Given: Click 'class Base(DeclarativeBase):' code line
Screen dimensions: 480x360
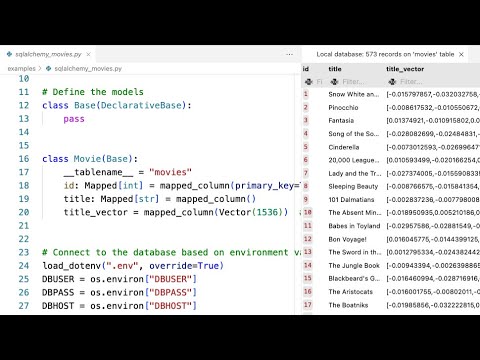Looking at the screenshot, I should [x=117, y=105].
